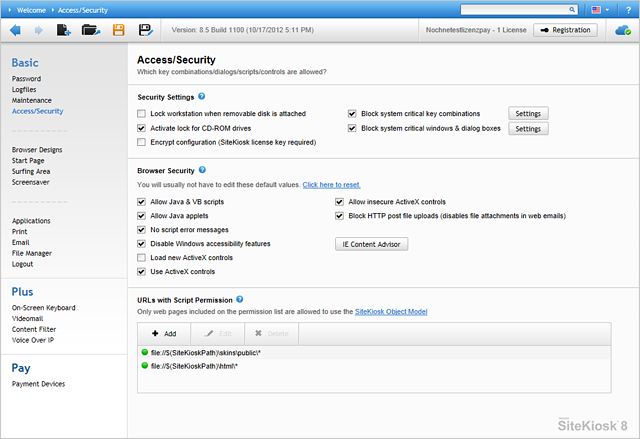Screen dimensions: 640x439
Task: Open Browser Designs in sidebar
Action: (x=37, y=149)
